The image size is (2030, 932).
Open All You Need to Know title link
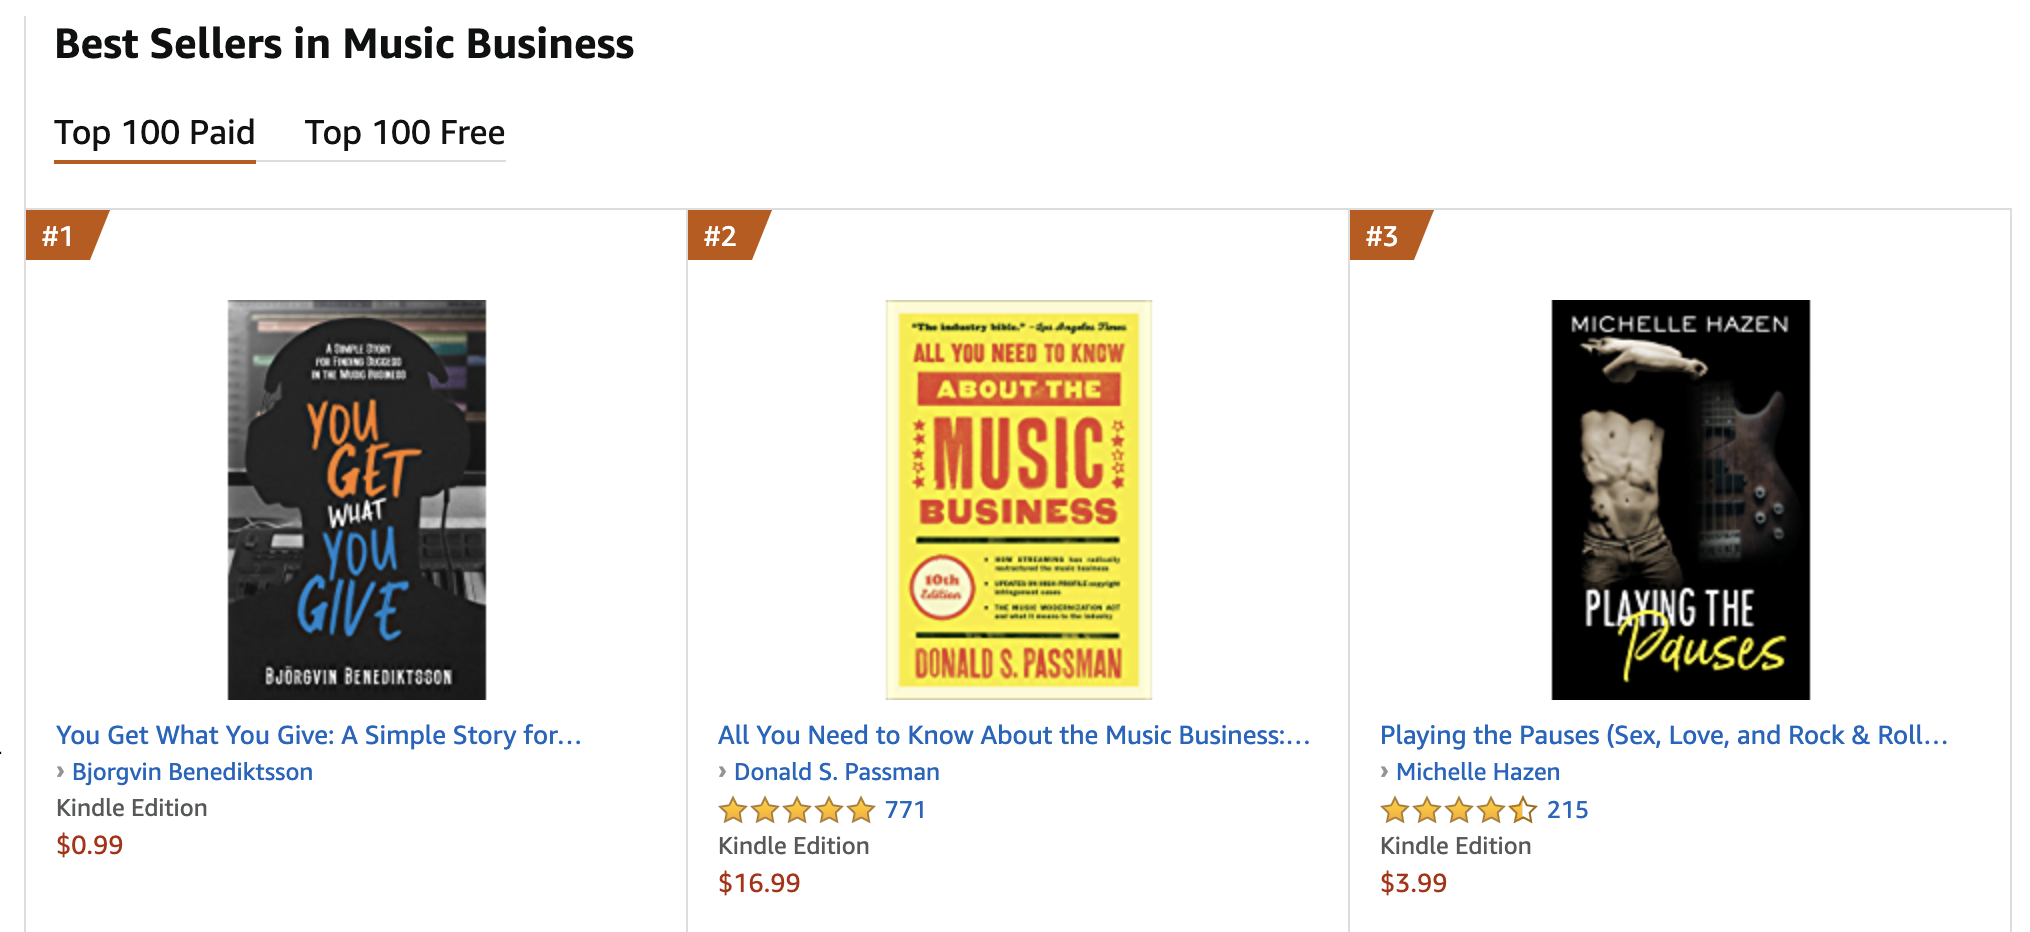tap(1014, 735)
